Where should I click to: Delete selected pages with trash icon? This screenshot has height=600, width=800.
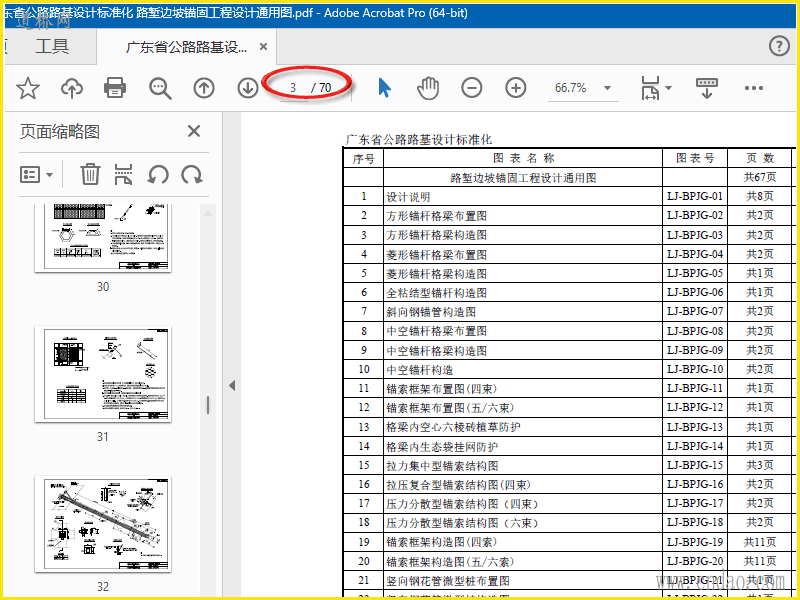click(x=90, y=174)
